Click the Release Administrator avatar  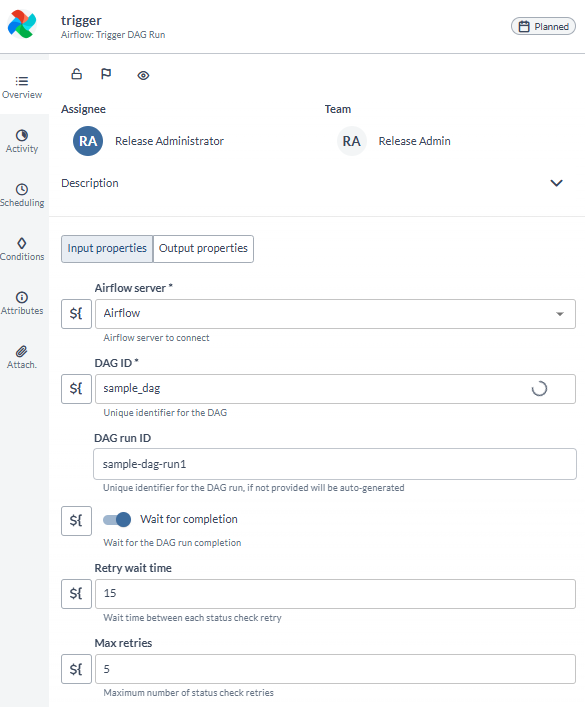coord(88,141)
